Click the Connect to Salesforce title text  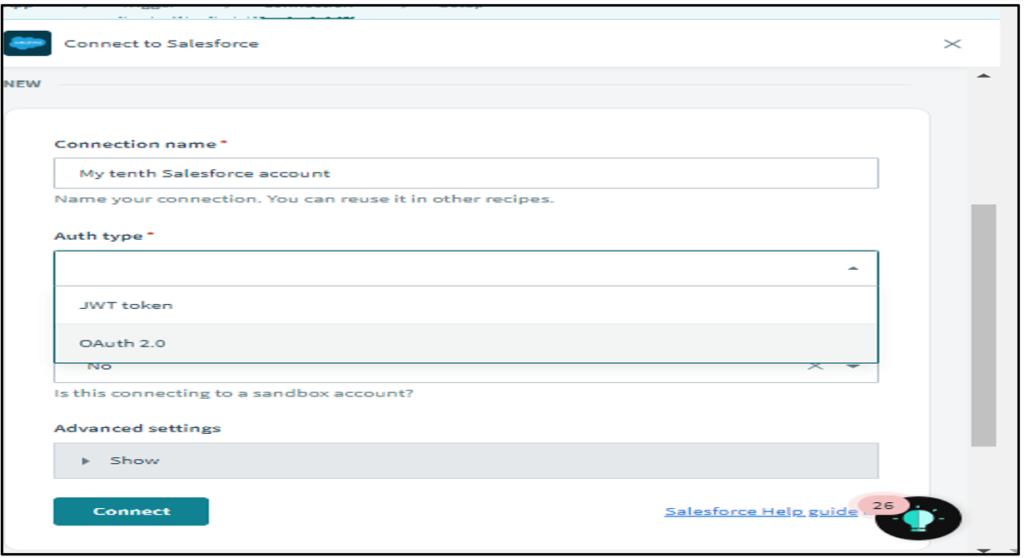pyautogui.click(x=161, y=44)
